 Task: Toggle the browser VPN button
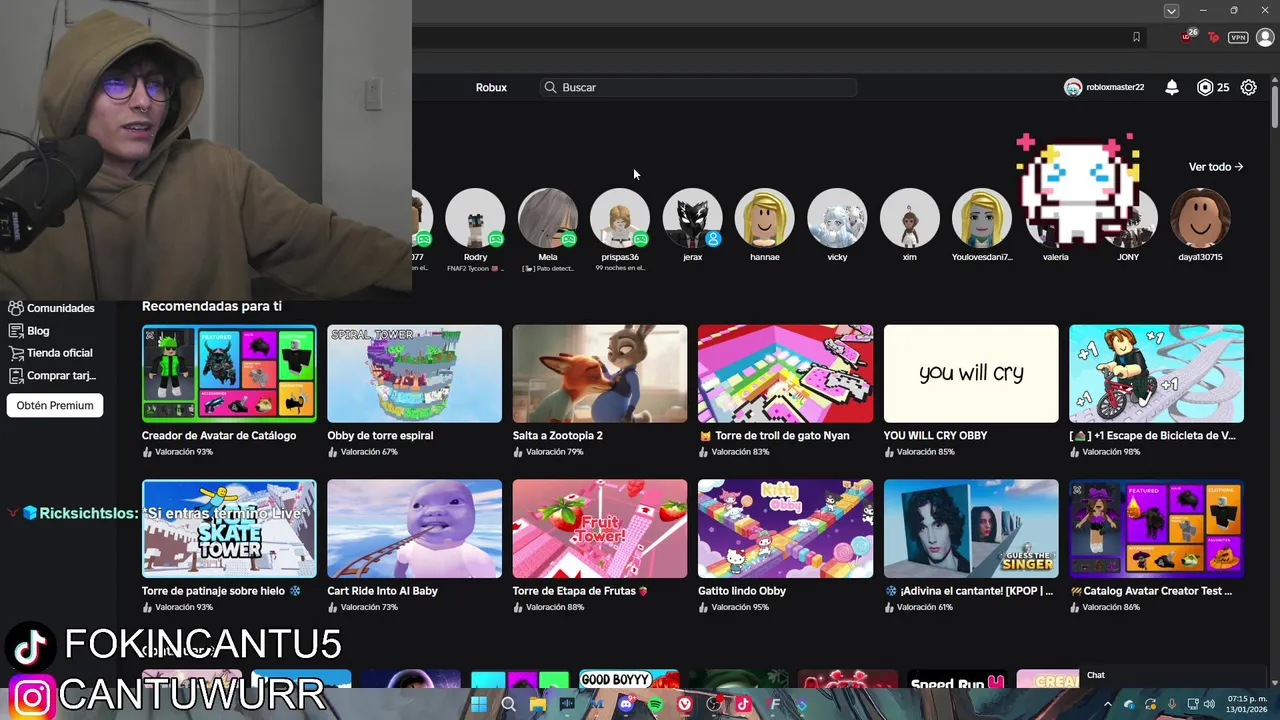(x=1238, y=37)
